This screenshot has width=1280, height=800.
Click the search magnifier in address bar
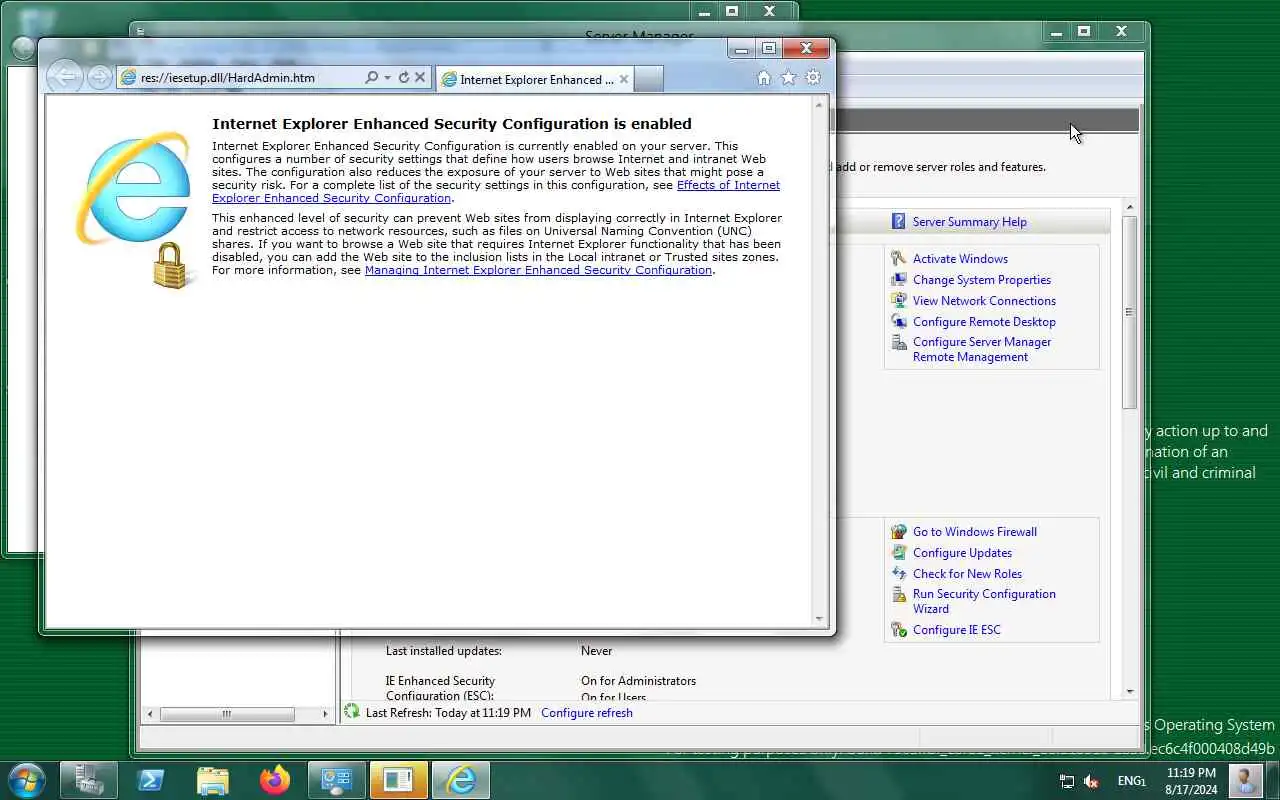click(371, 77)
